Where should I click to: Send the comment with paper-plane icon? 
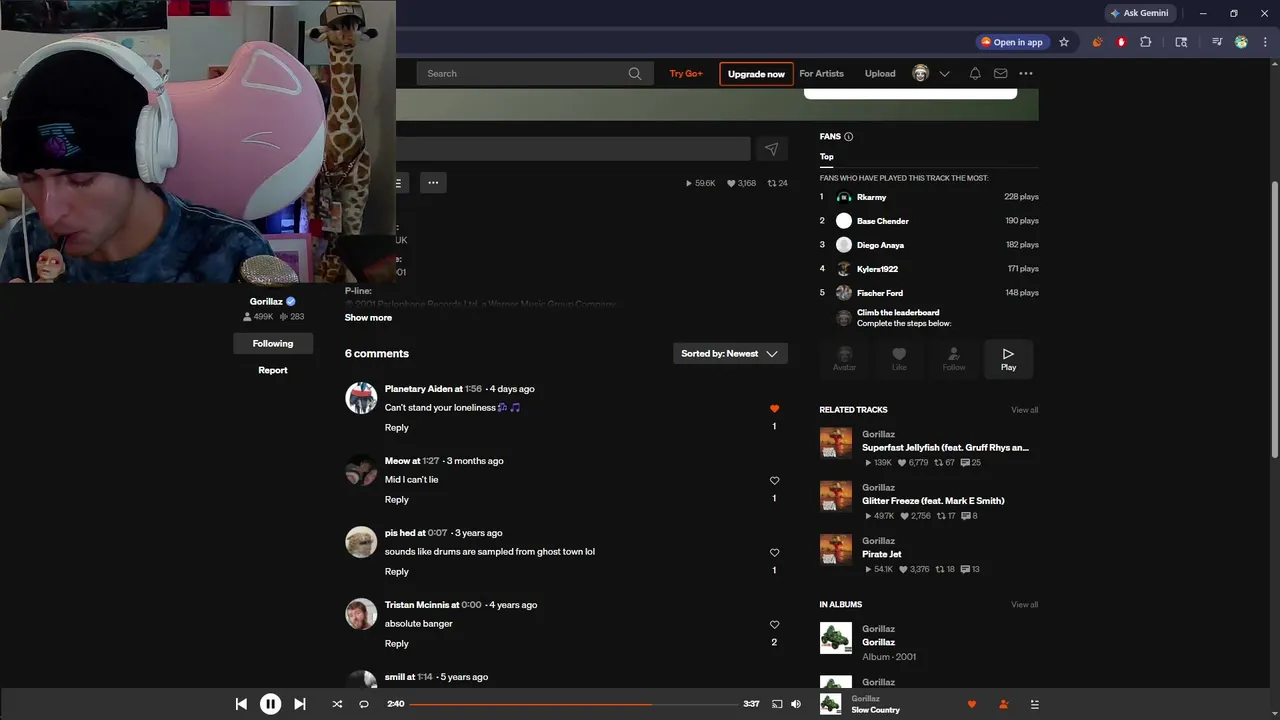[x=771, y=149]
